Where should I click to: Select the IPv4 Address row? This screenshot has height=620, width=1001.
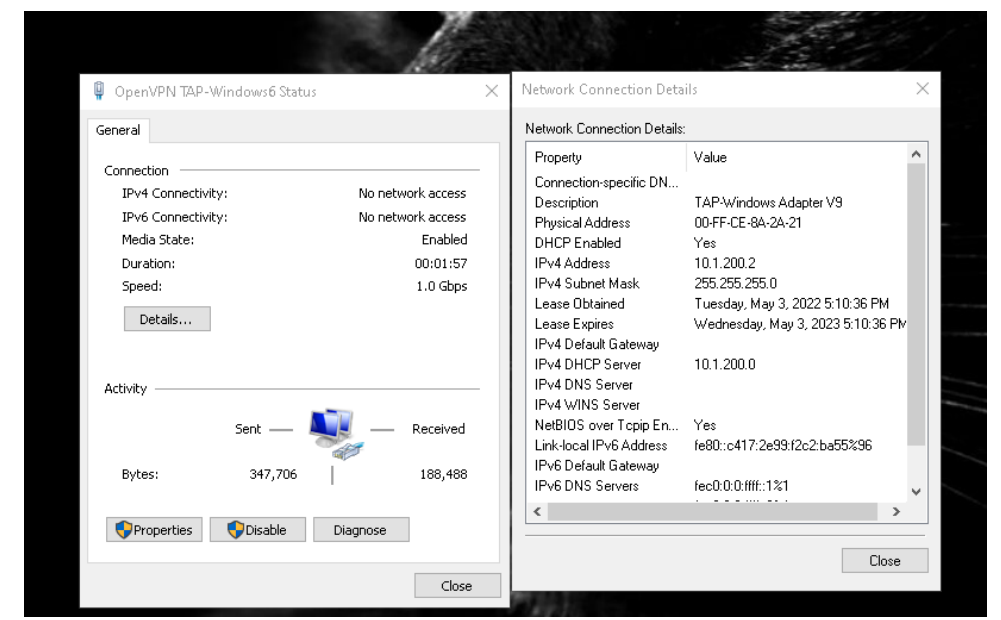pyautogui.click(x=573, y=263)
